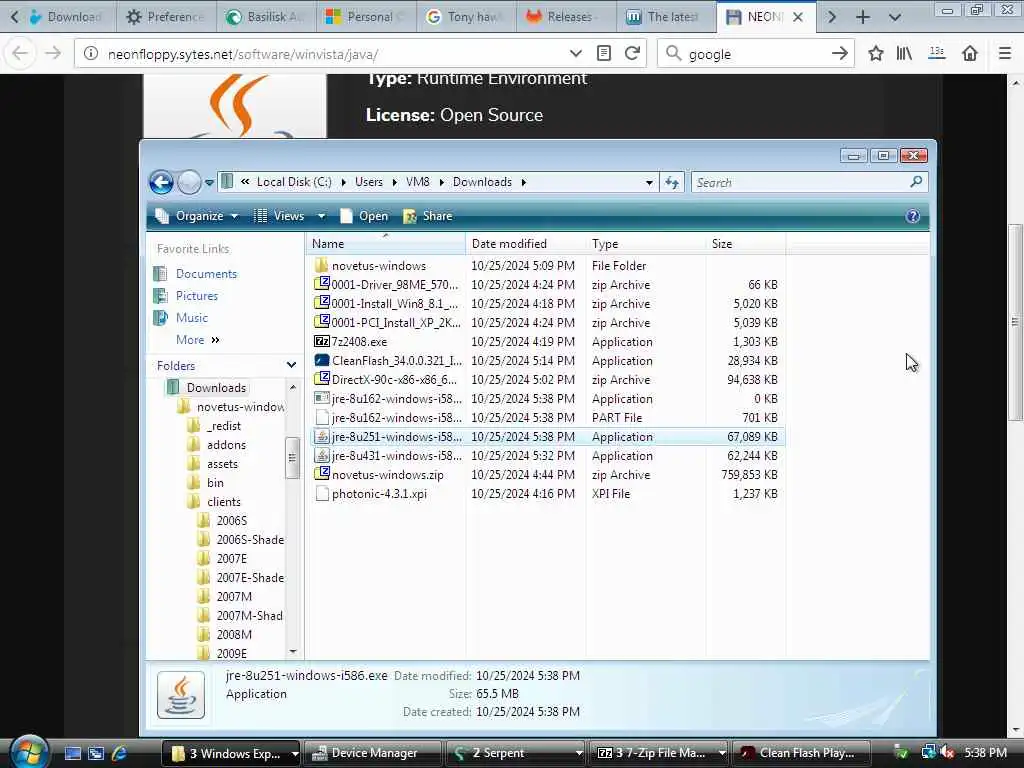
Task: Open the Organize menu
Action: pyautogui.click(x=197, y=216)
